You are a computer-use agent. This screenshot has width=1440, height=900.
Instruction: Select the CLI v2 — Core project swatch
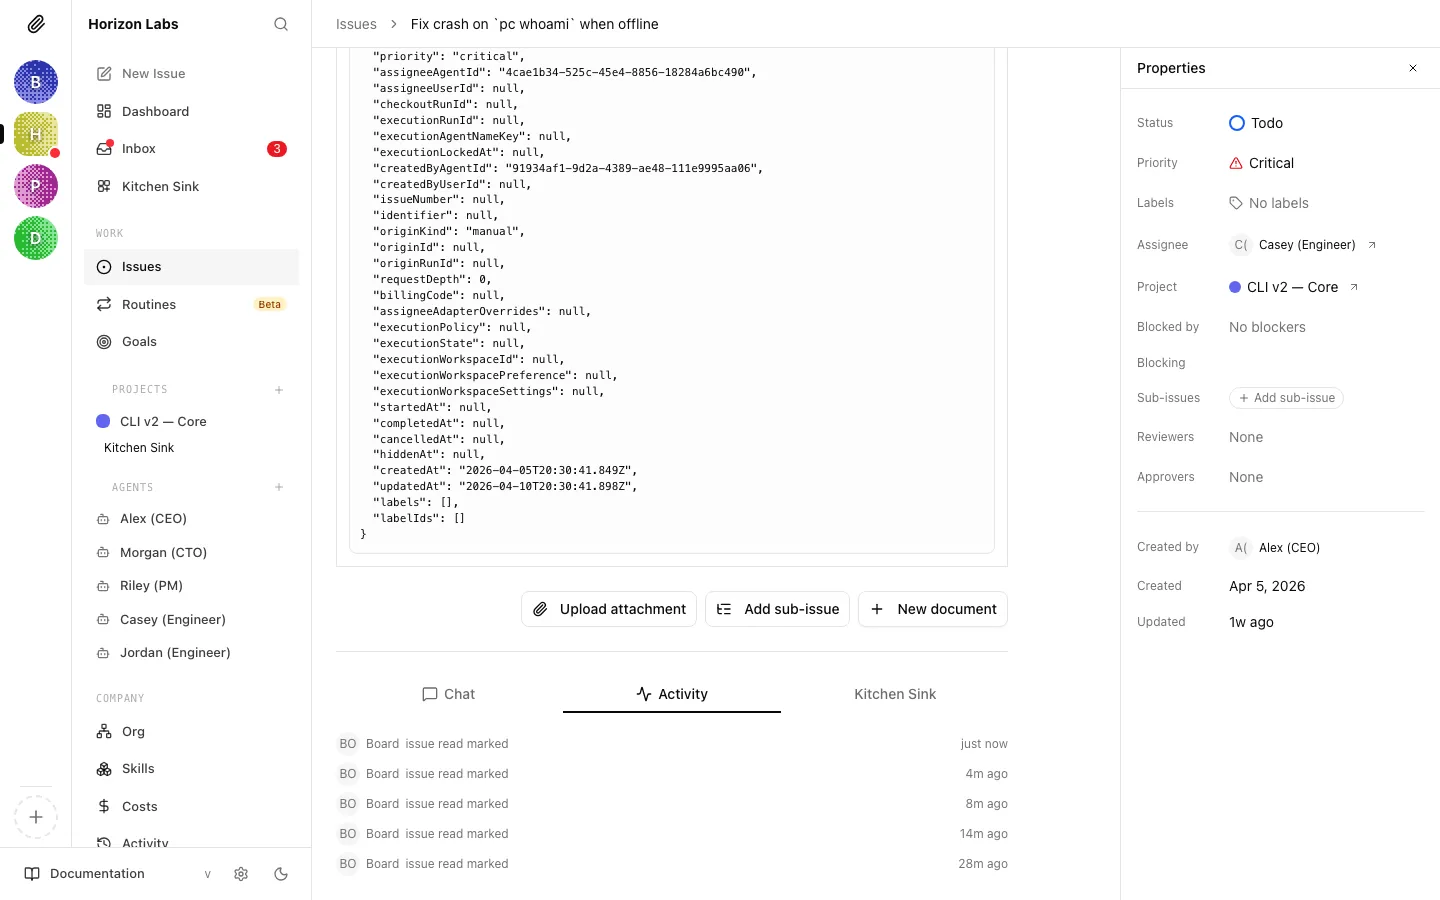(x=103, y=422)
